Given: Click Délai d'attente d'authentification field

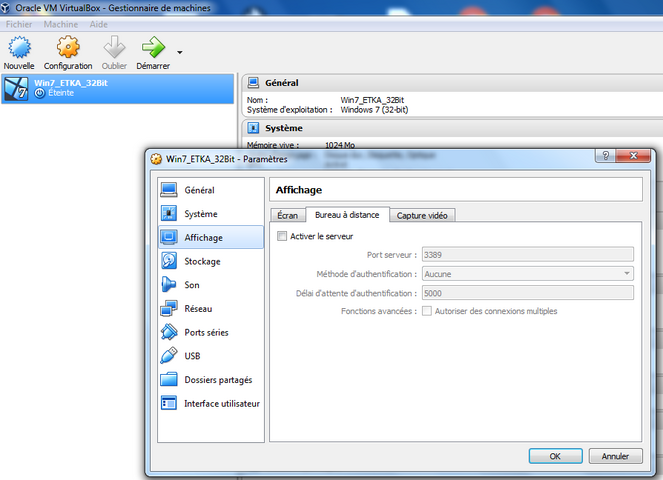Looking at the screenshot, I should click(x=528, y=293).
